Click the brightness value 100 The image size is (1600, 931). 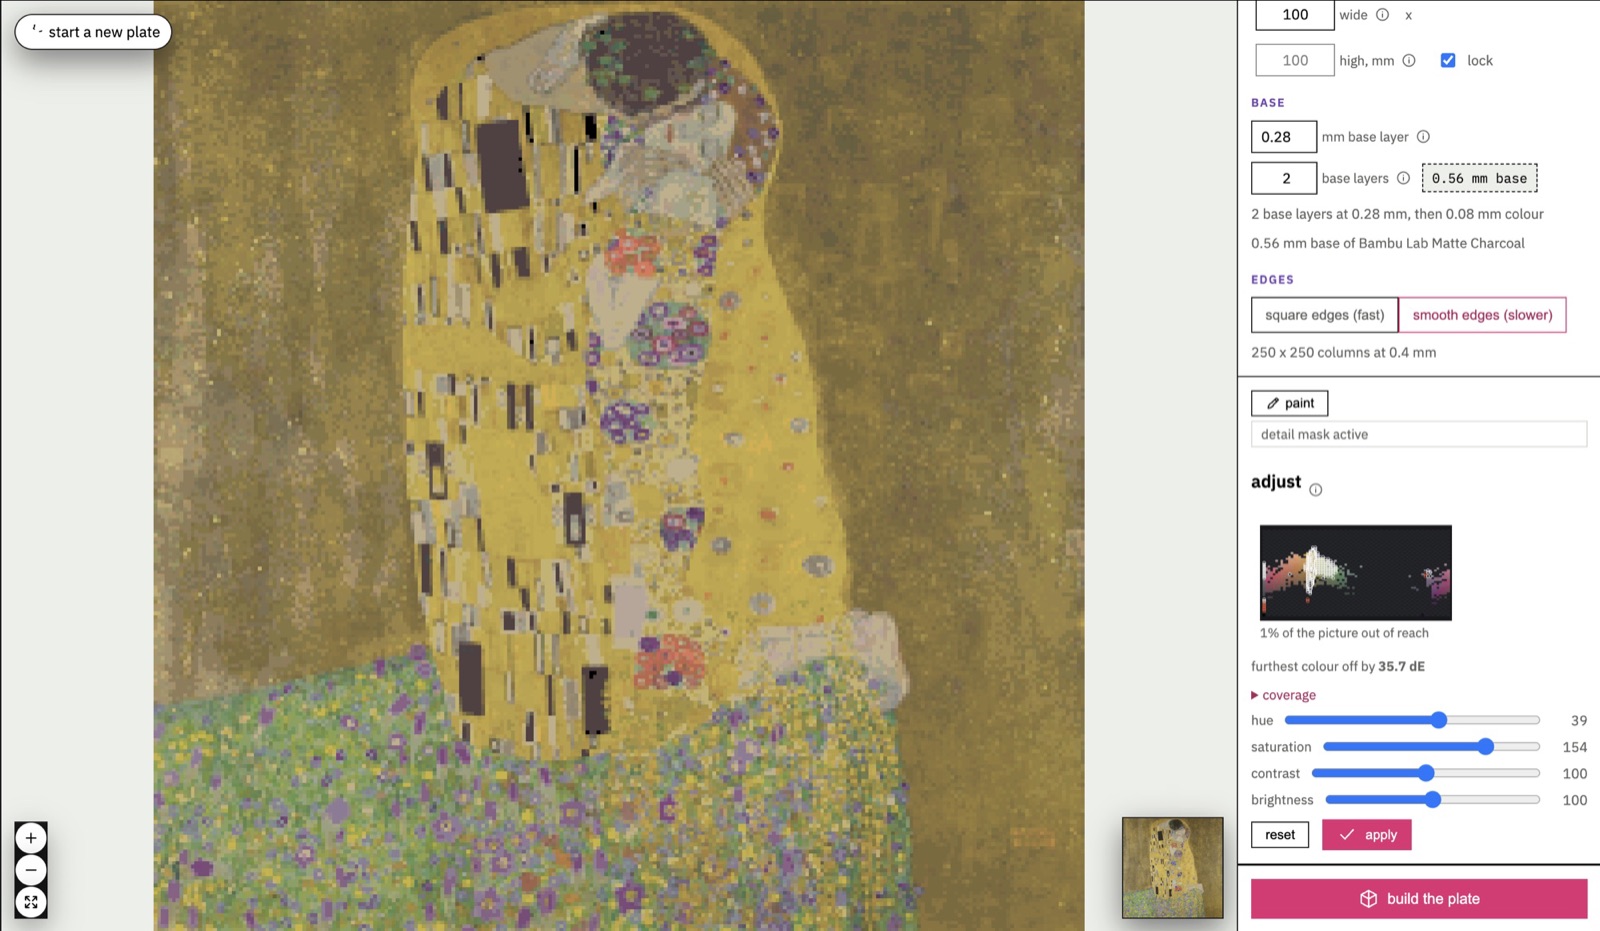tap(1575, 801)
